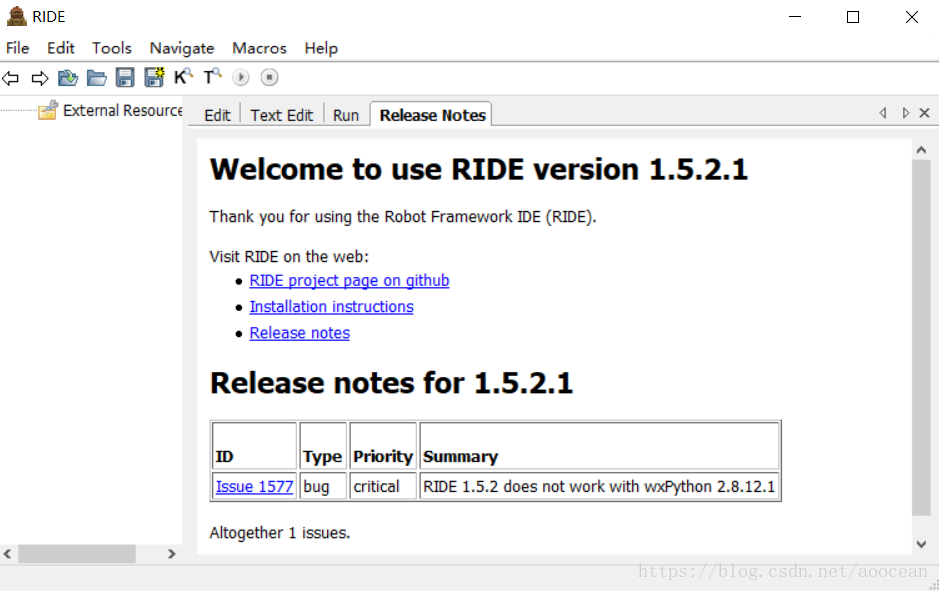Open the Tools menu
This screenshot has width=939, height=591.
[x=111, y=48]
